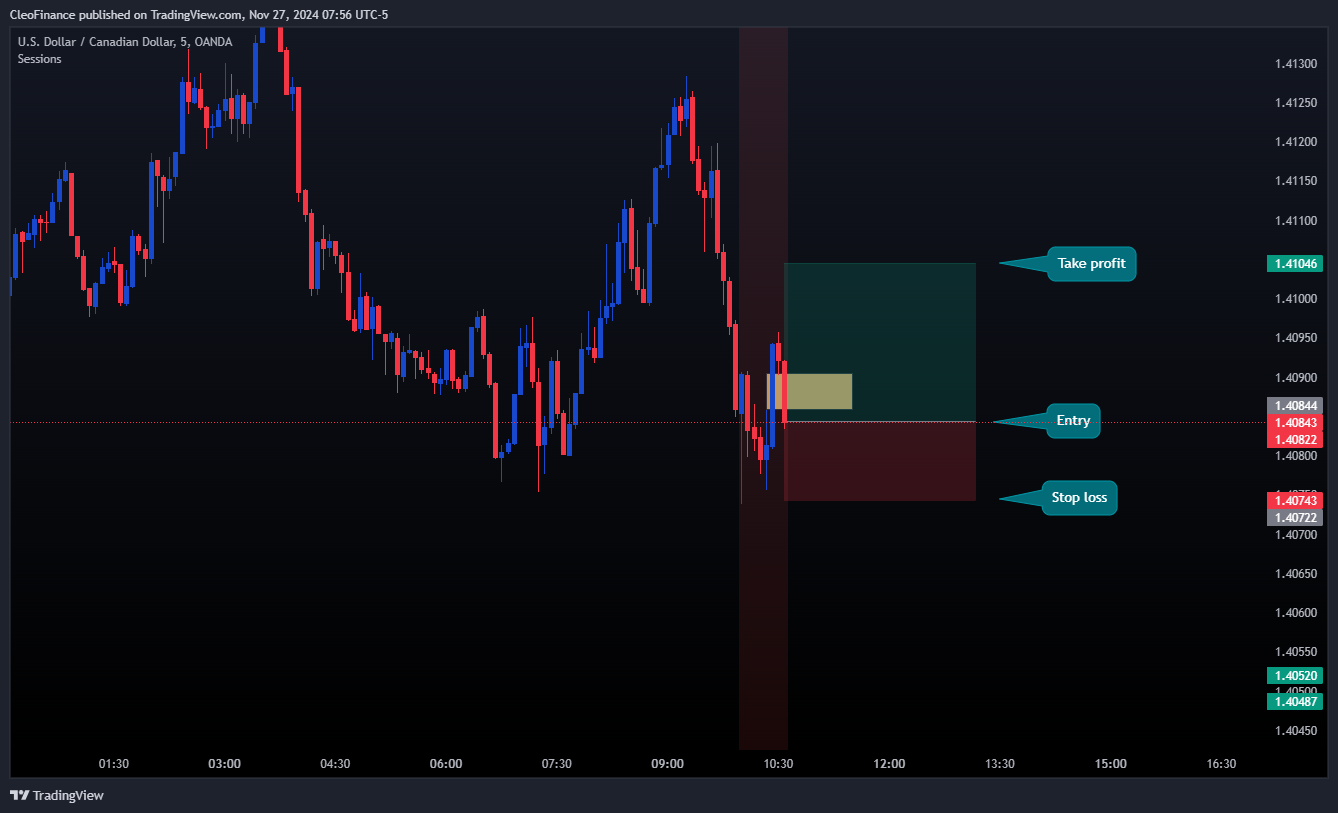Click the 15:00 time axis label

tap(1110, 764)
